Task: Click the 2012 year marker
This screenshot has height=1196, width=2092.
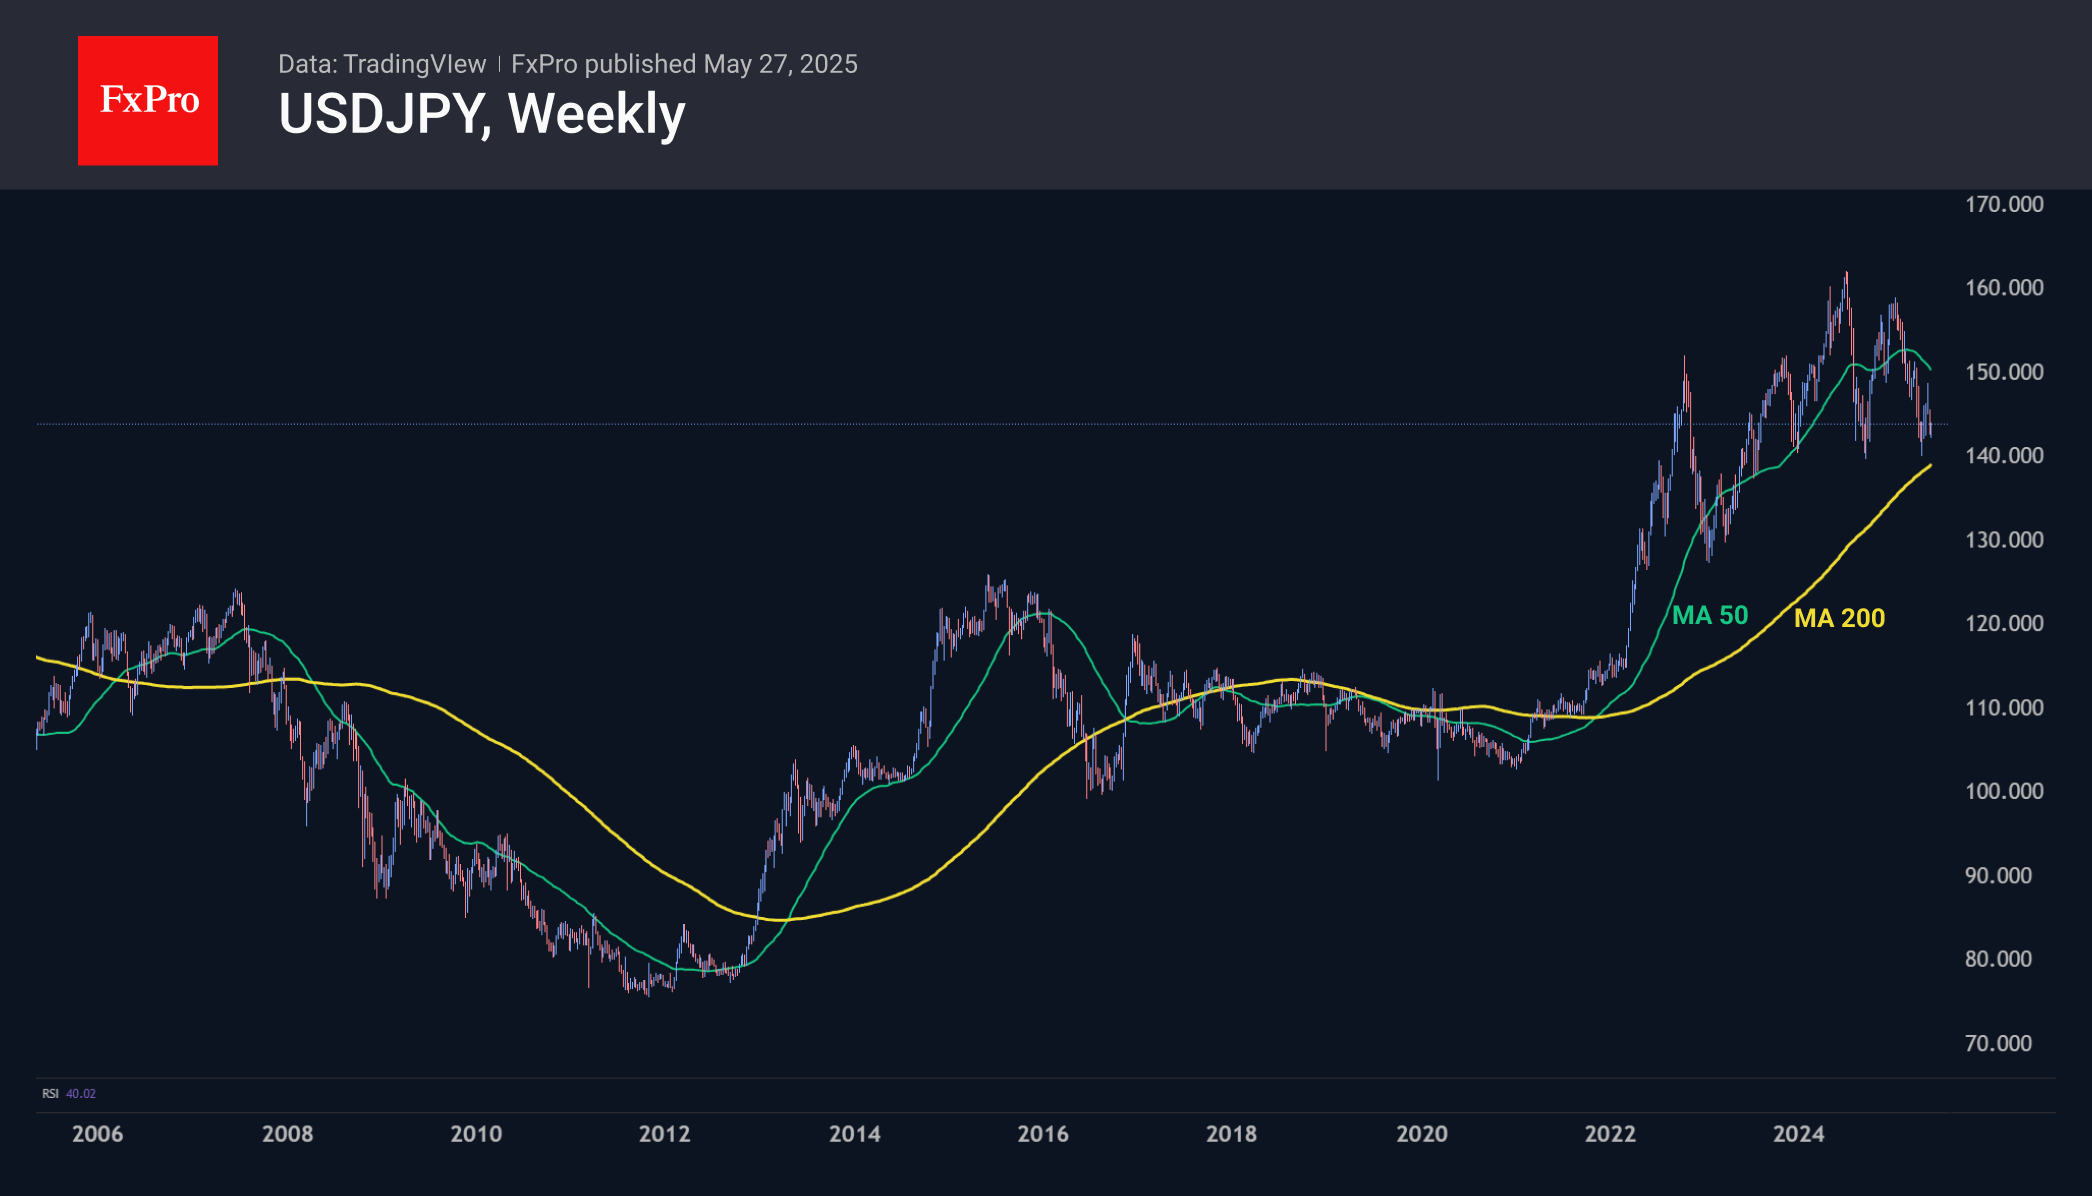Action: tap(665, 1134)
